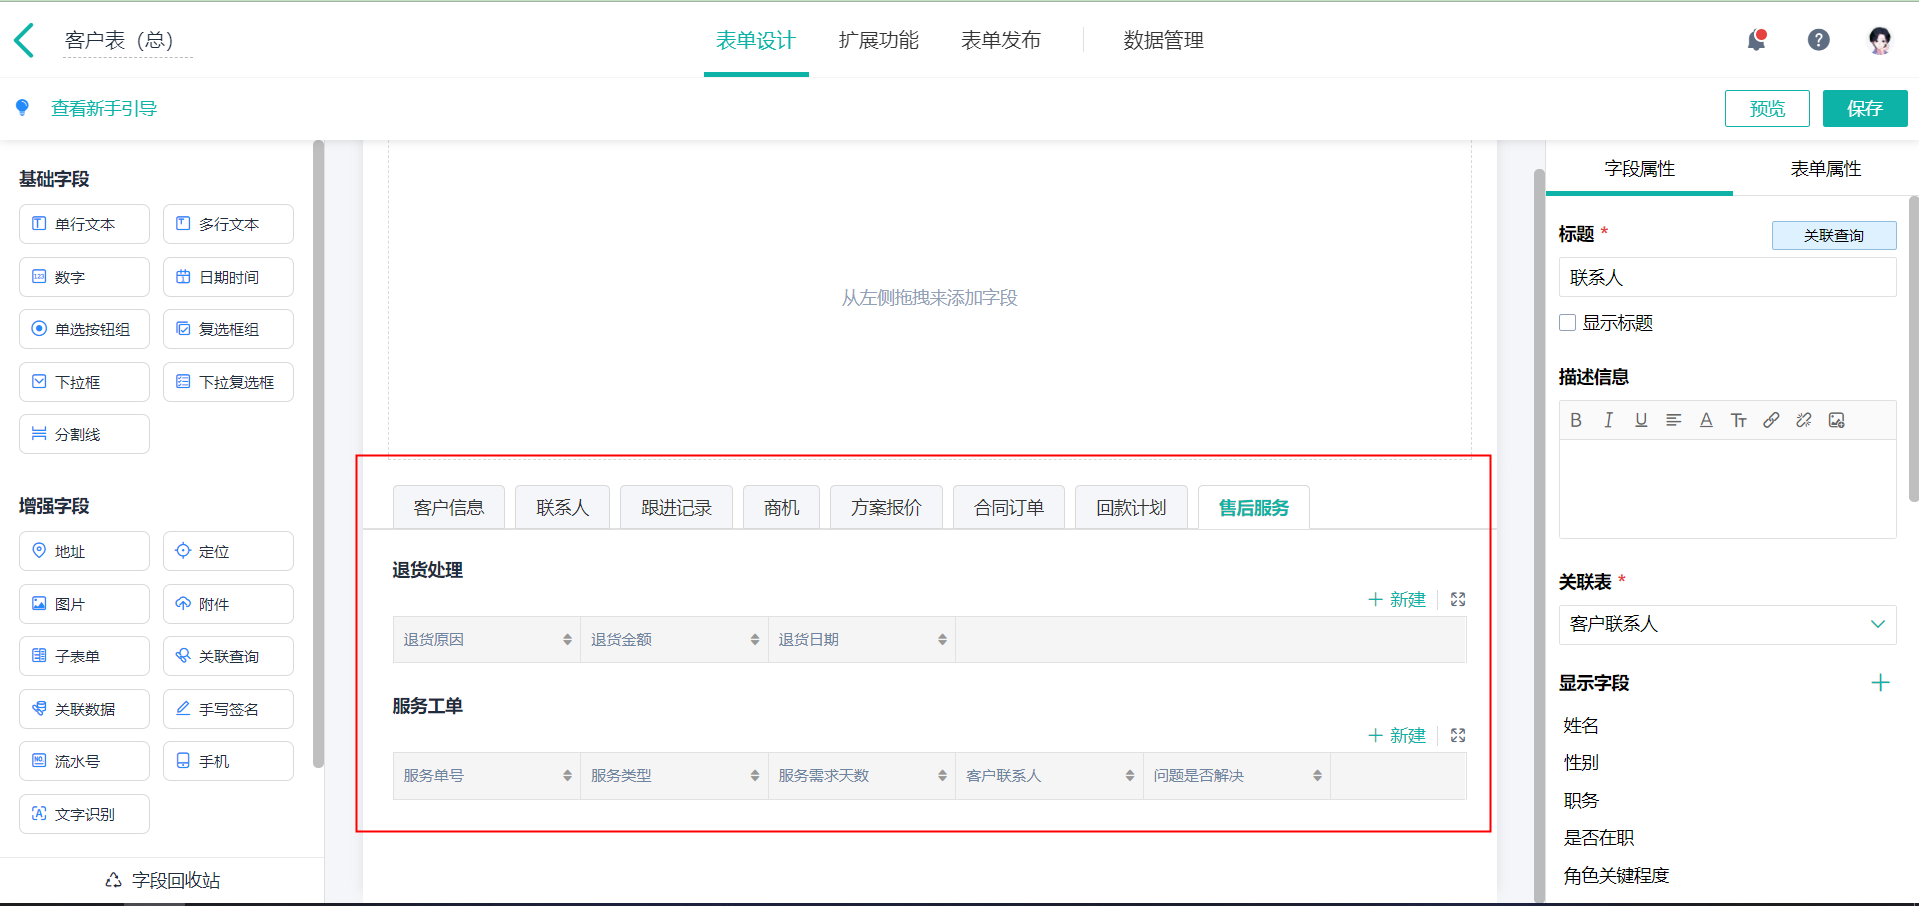
Task: Open the notification bell
Action: 1757,40
